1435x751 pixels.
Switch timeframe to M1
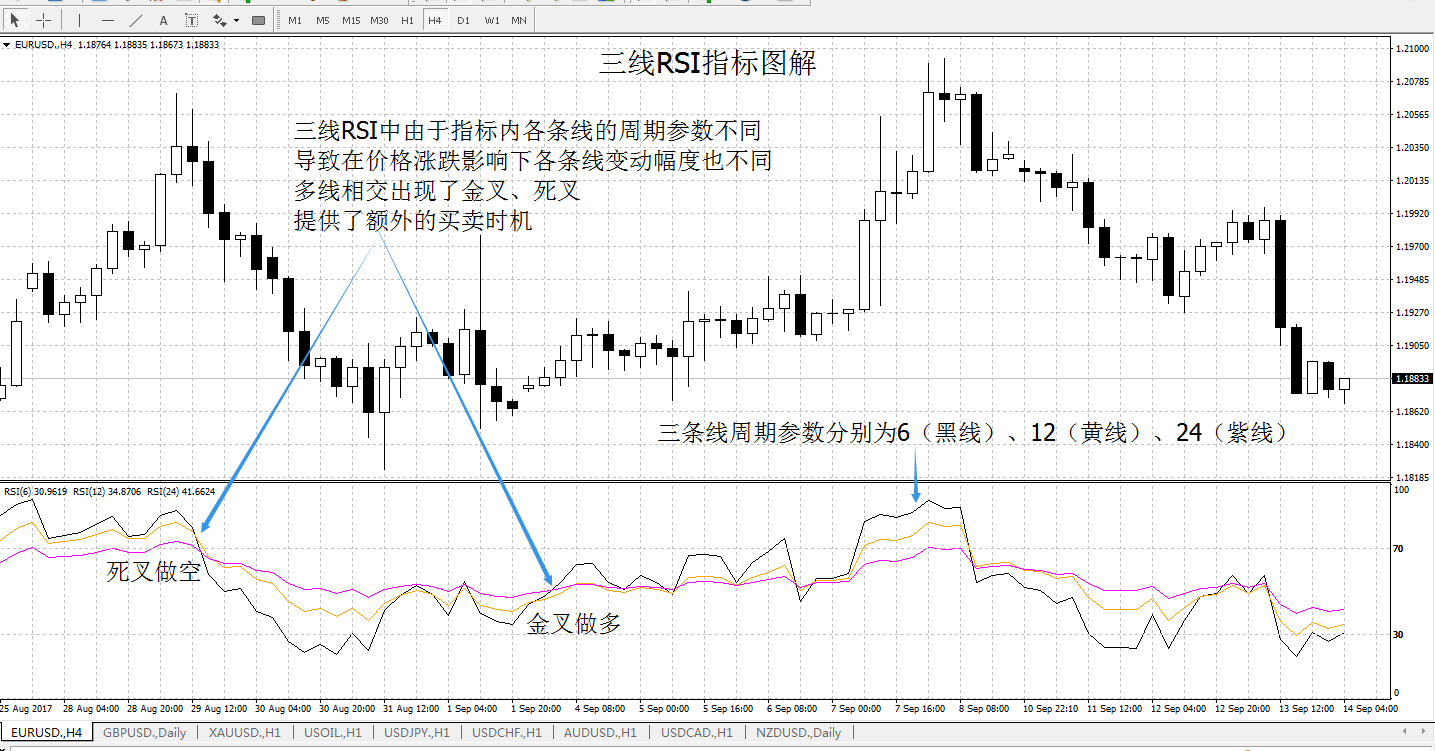pos(294,20)
